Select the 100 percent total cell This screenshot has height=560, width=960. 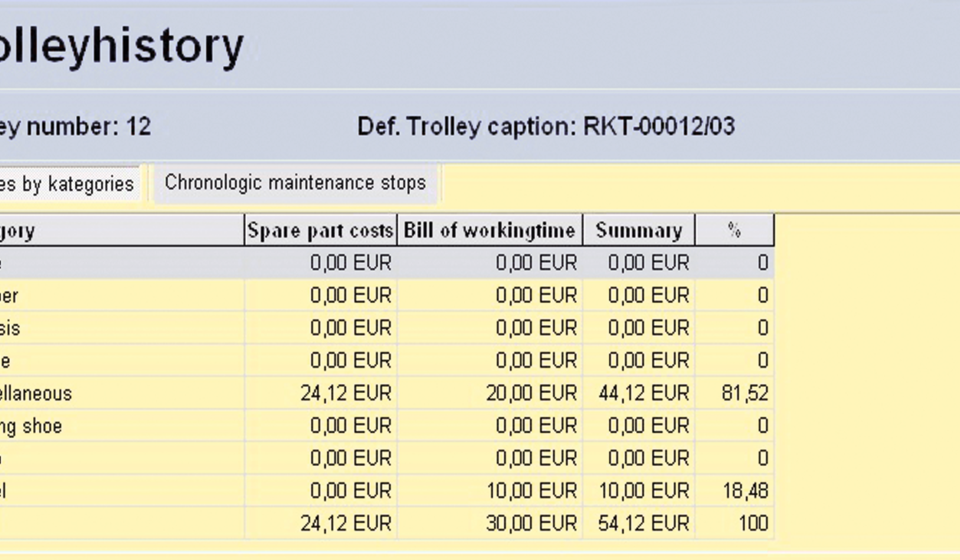click(x=752, y=523)
